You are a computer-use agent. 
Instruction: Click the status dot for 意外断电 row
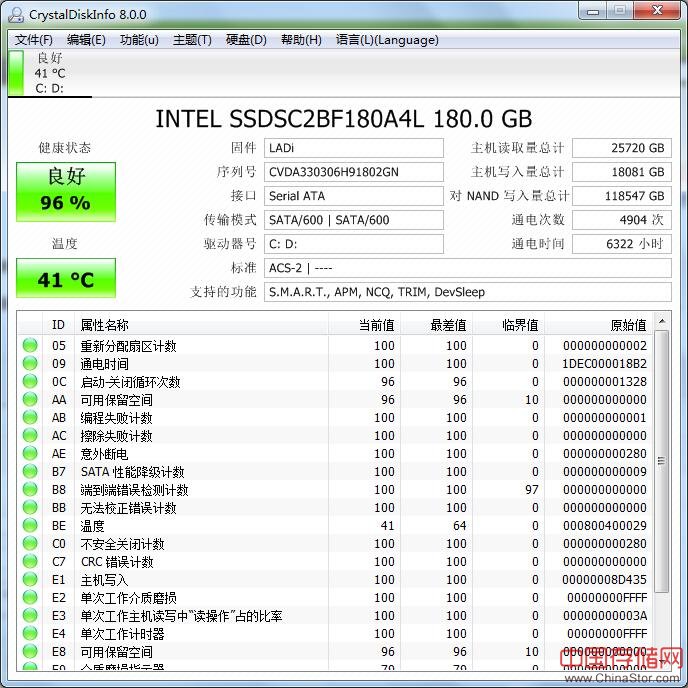31,454
